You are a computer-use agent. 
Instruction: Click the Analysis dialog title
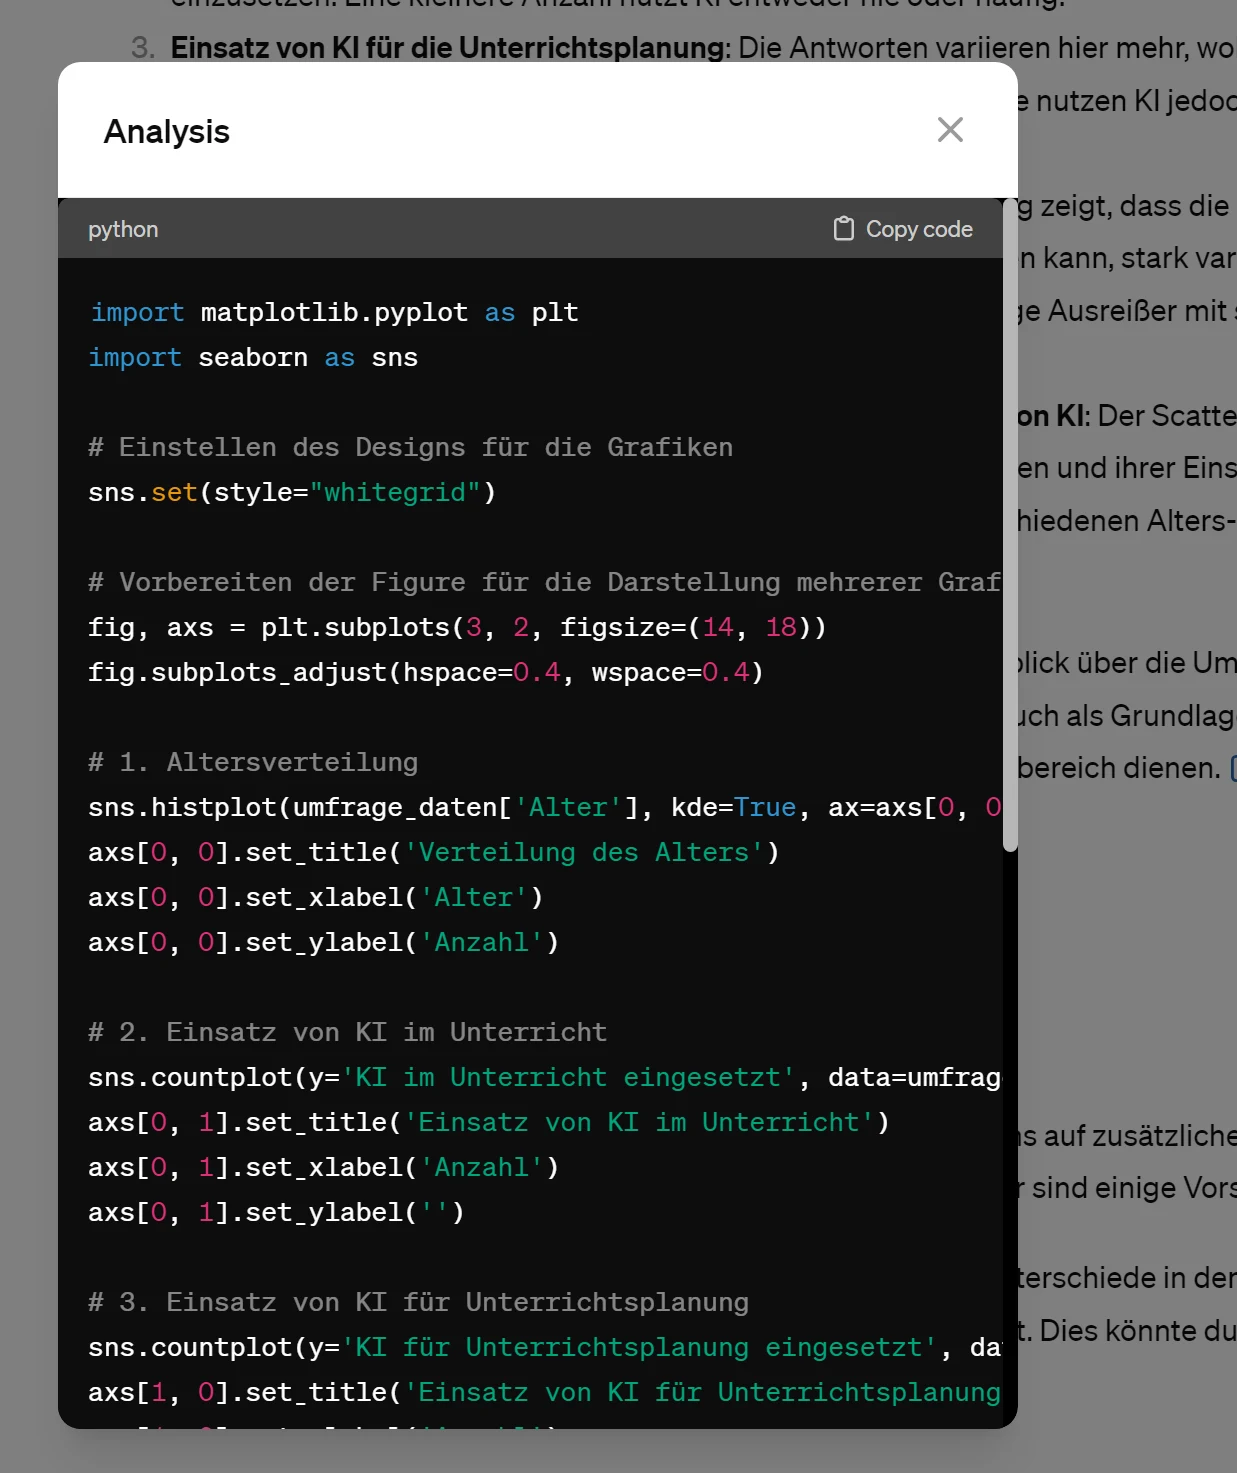coord(167,131)
